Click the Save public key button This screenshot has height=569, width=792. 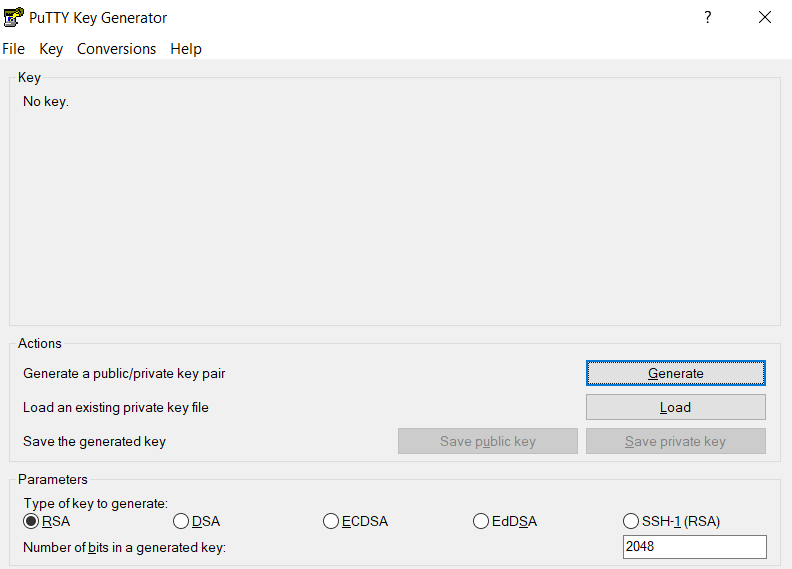[488, 441]
